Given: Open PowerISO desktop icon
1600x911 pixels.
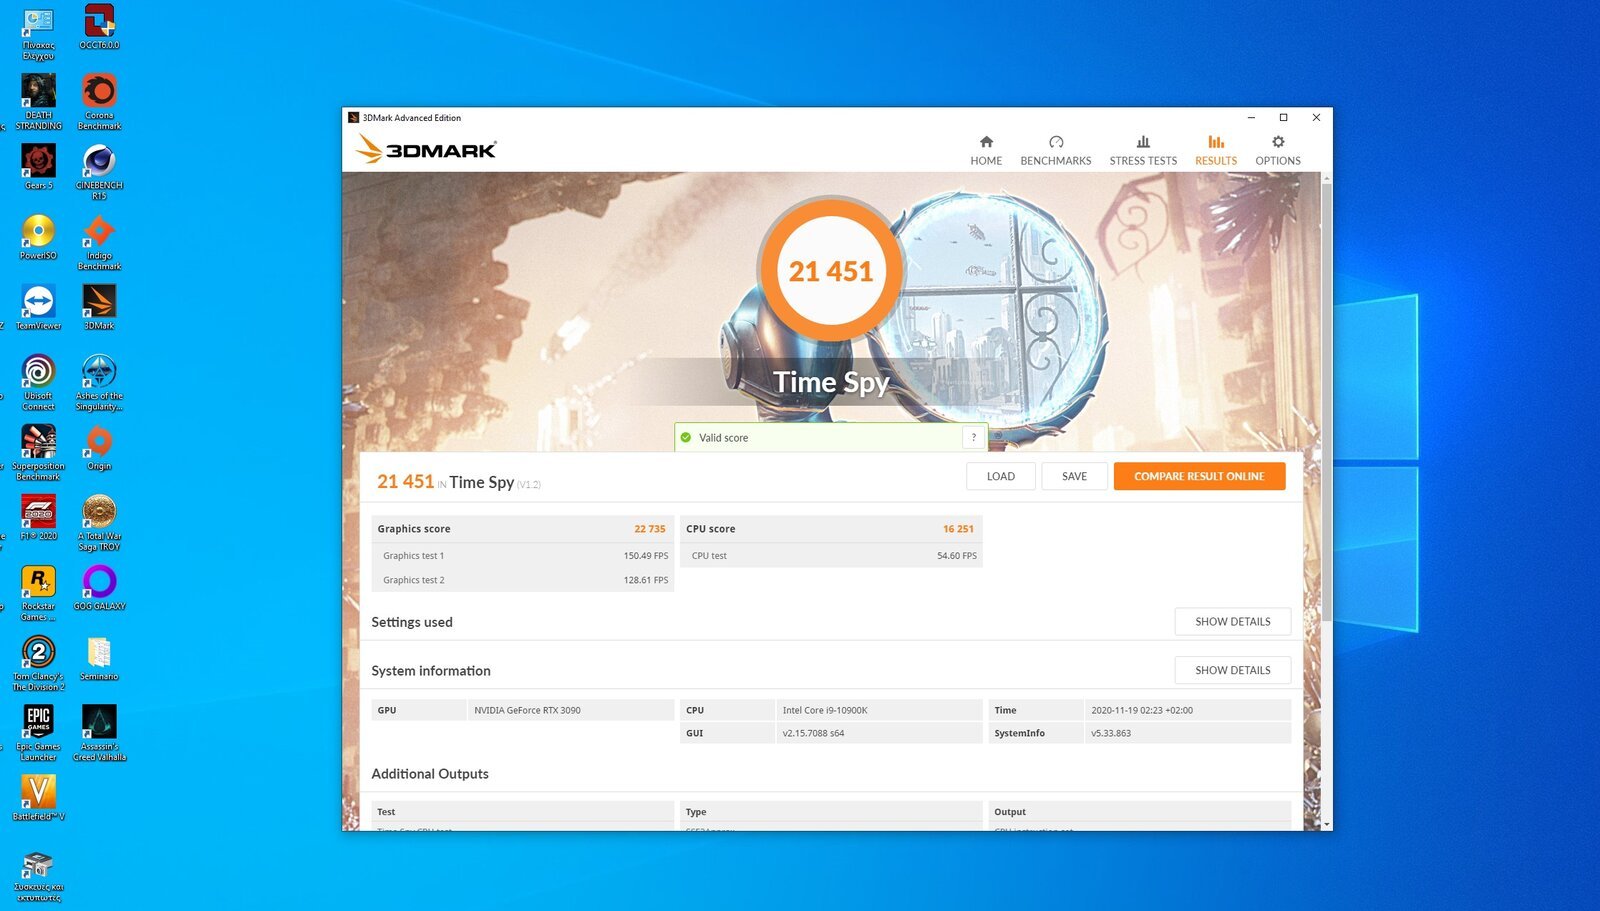Looking at the screenshot, I should coord(39,236).
